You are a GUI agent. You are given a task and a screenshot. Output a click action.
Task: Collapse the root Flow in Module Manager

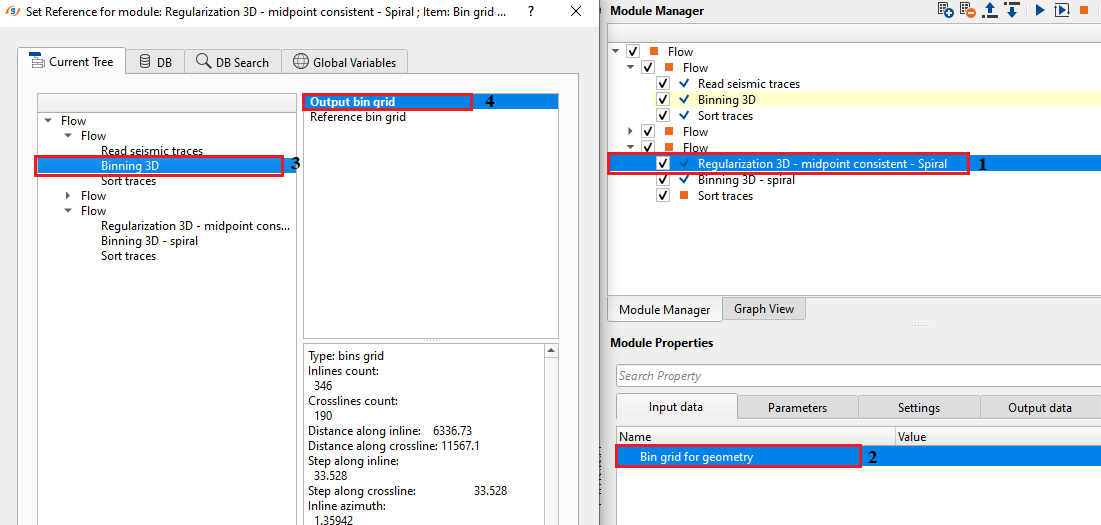(x=616, y=51)
